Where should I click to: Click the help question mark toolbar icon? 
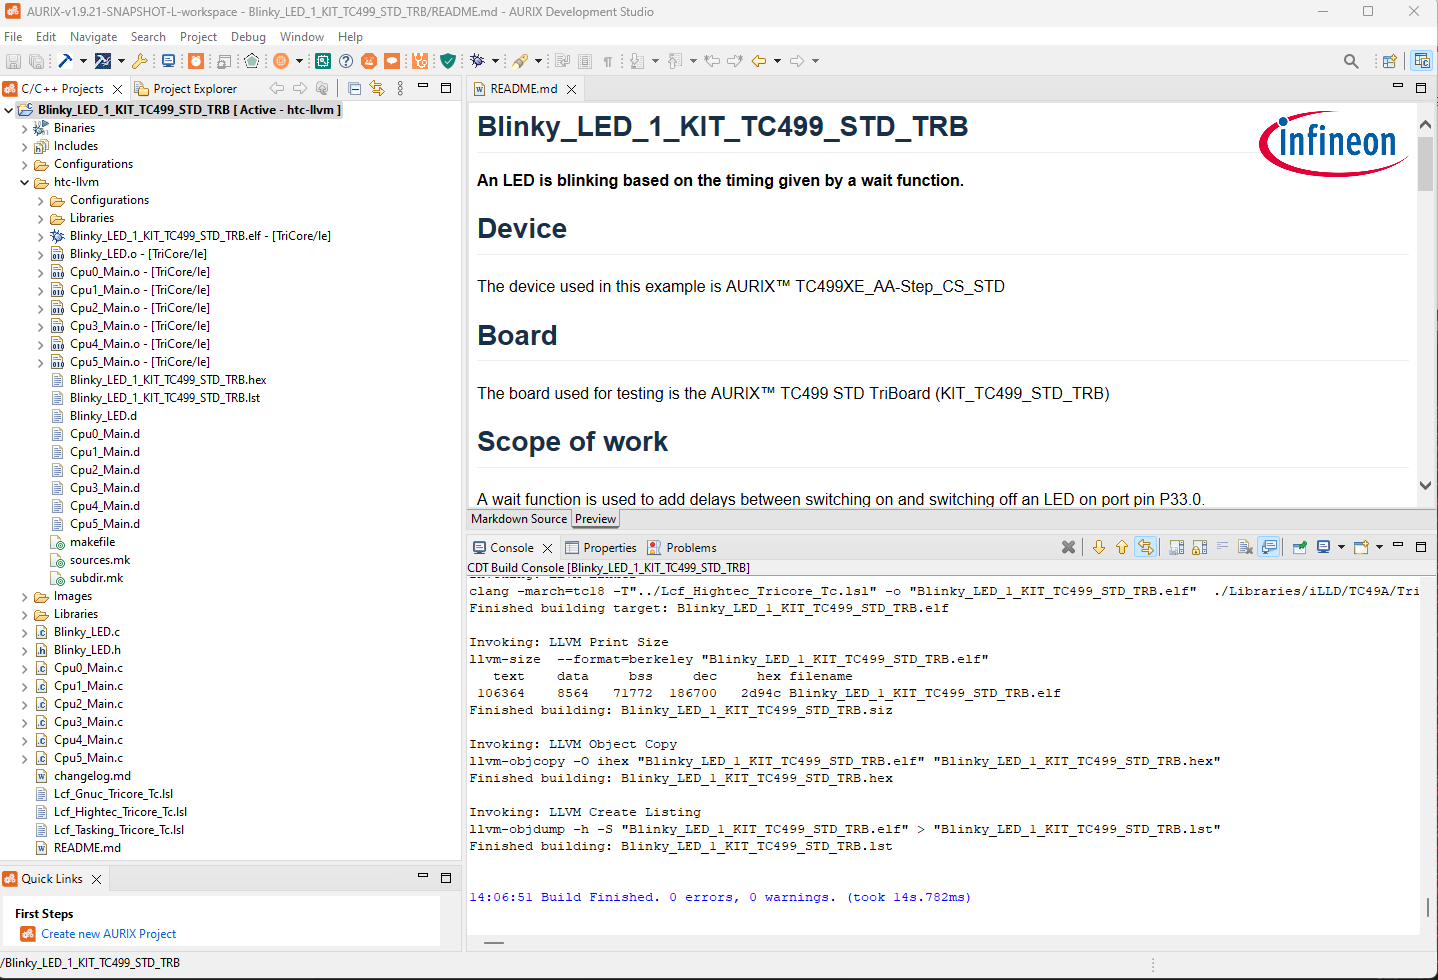coord(346,61)
